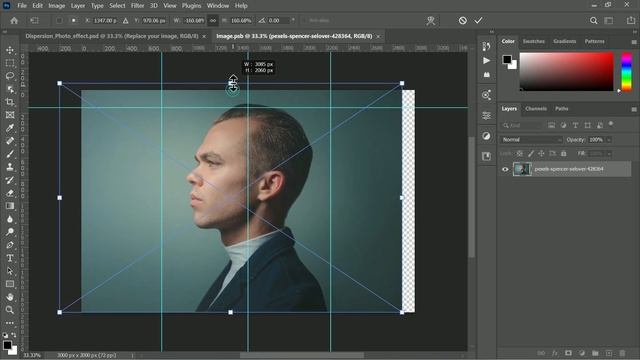The height and width of the screenshot is (360, 640).
Task: Click the layer thumbnail of pexels-spencer-selover
Action: tap(522, 169)
